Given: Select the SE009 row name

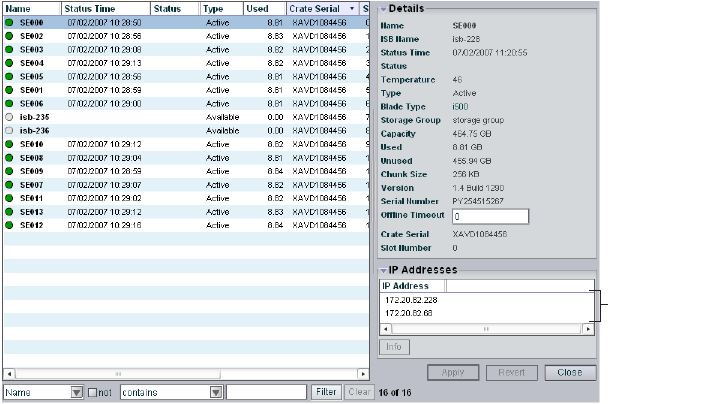Looking at the screenshot, I should click(32, 171).
